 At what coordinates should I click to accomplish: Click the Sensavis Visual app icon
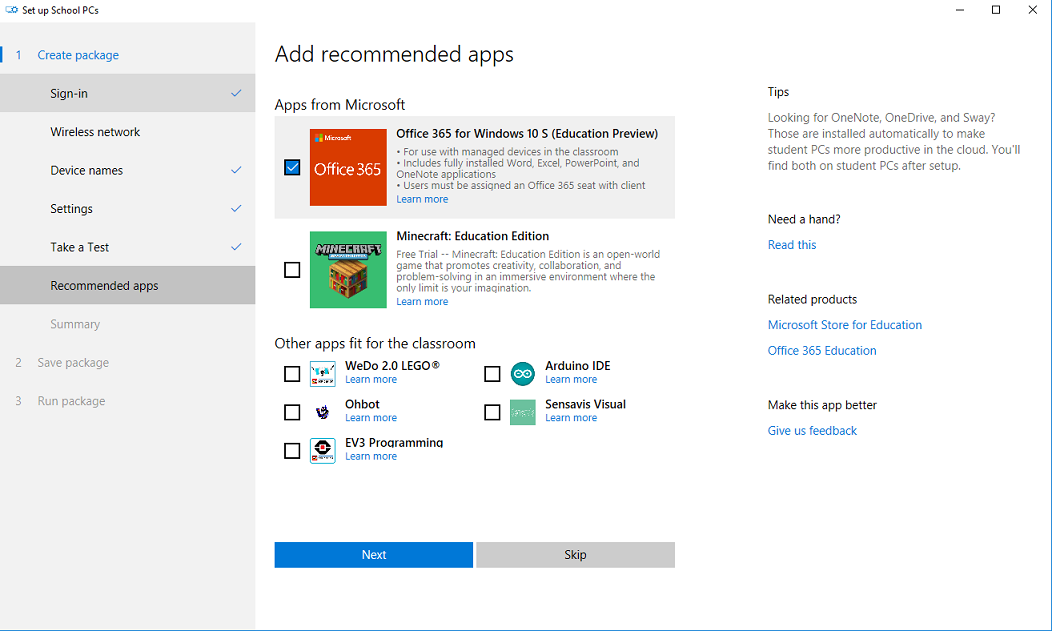[x=523, y=412]
